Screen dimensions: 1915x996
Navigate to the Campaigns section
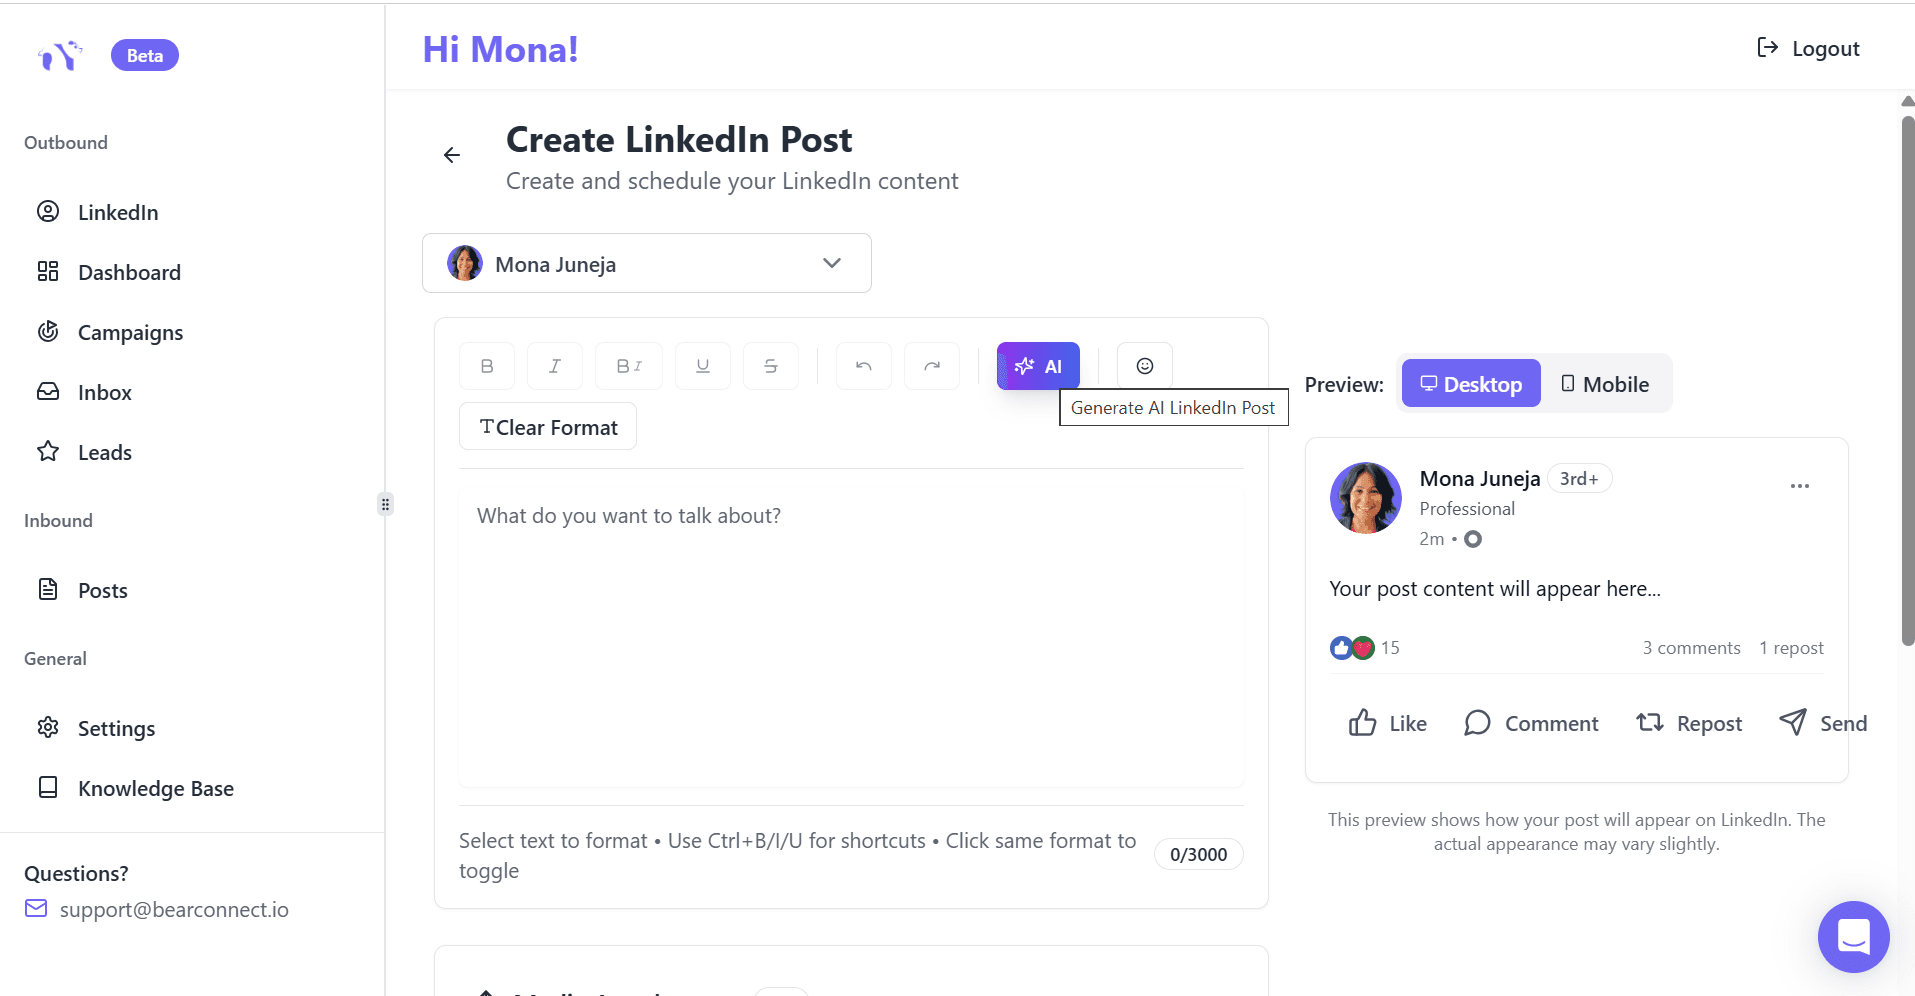[x=130, y=332]
